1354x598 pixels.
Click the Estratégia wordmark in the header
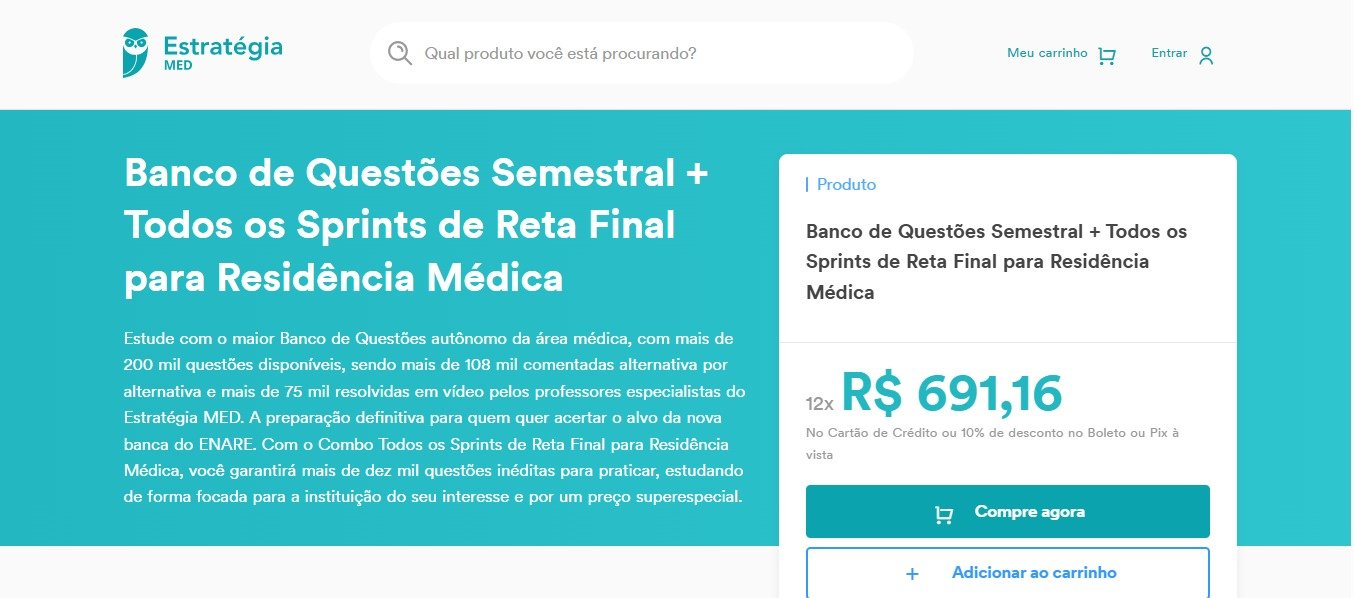pyautogui.click(x=222, y=45)
